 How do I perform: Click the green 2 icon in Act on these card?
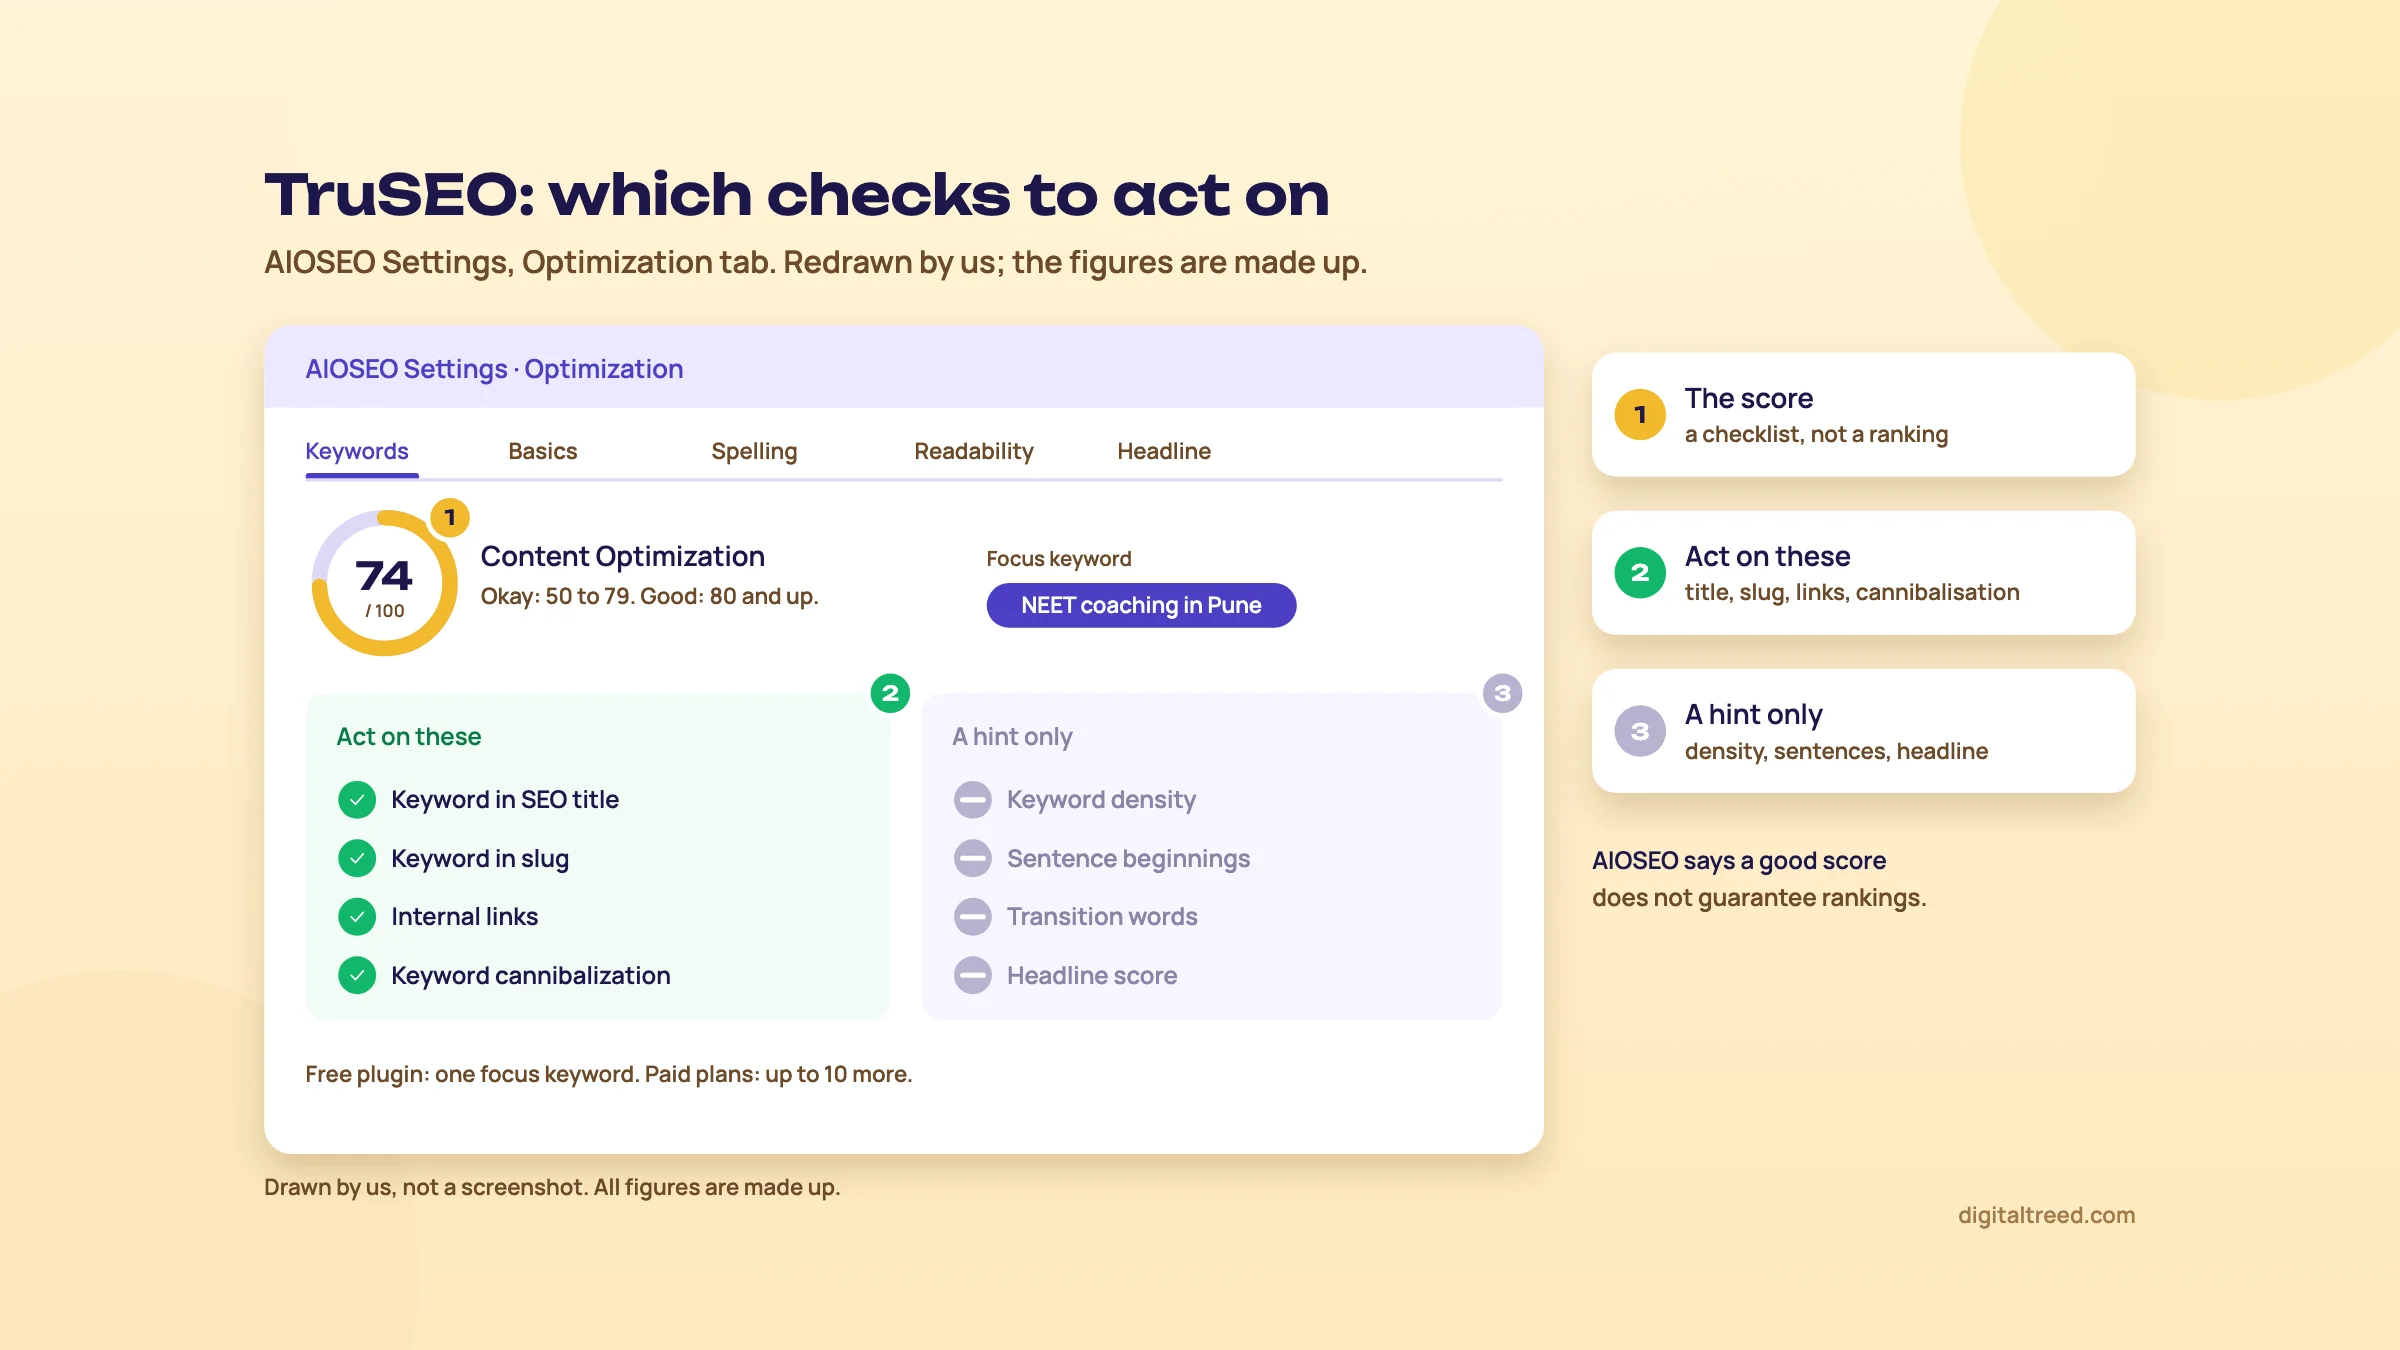(x=1640, y=573)
